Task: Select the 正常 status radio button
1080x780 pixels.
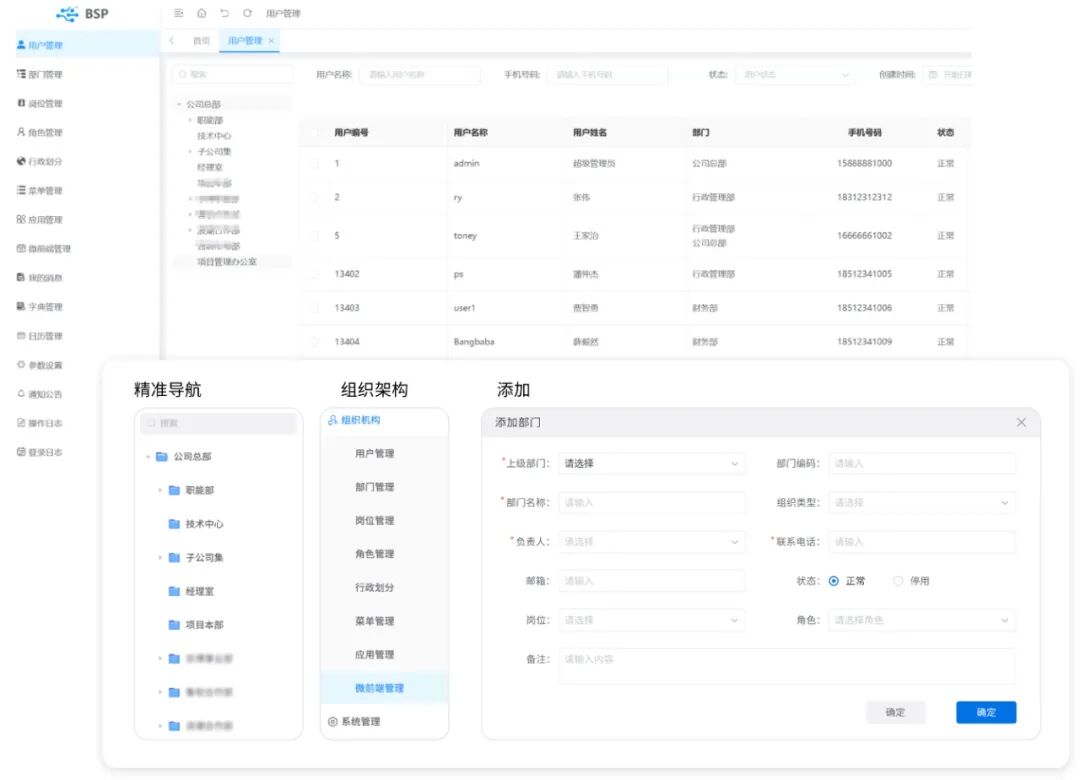Action: (x=833, y=580)
